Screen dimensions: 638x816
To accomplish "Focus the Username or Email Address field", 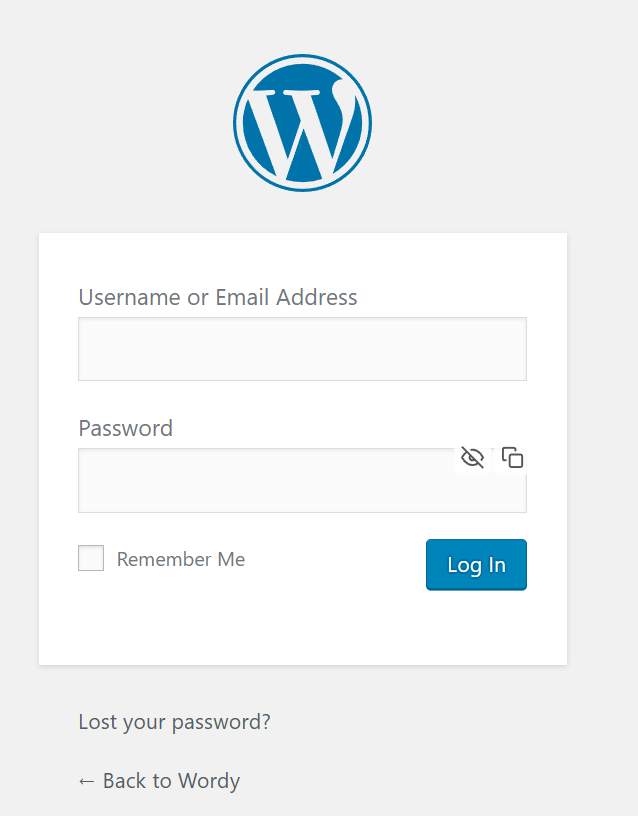I will [x=302, y=349].
